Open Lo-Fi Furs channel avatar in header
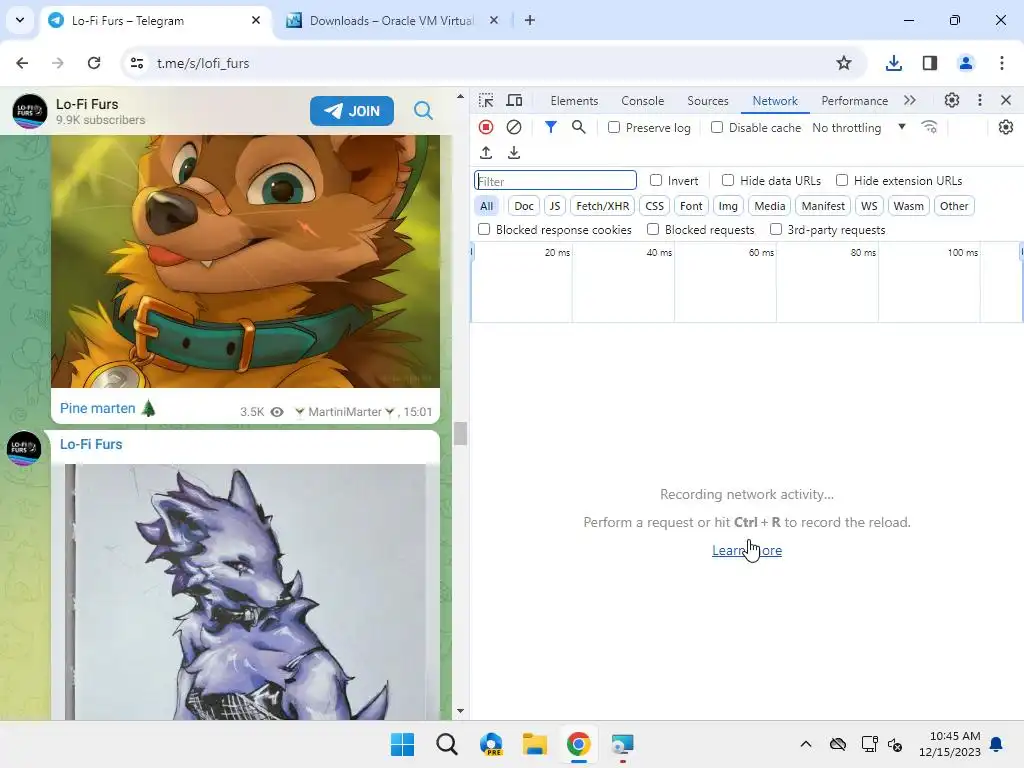 pyautogui.click(x=29, y=111)
